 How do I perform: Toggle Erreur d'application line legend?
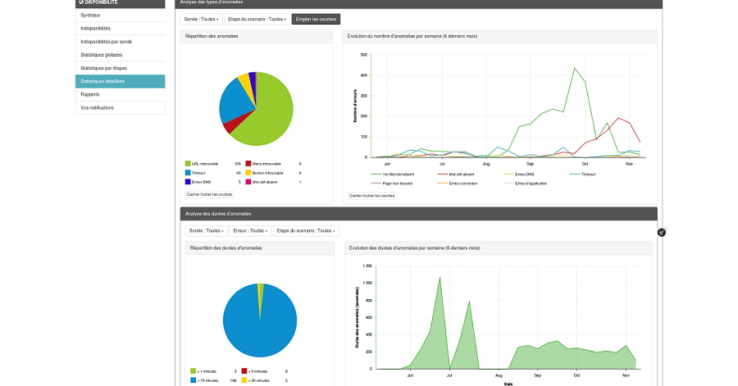pos(525,183)
